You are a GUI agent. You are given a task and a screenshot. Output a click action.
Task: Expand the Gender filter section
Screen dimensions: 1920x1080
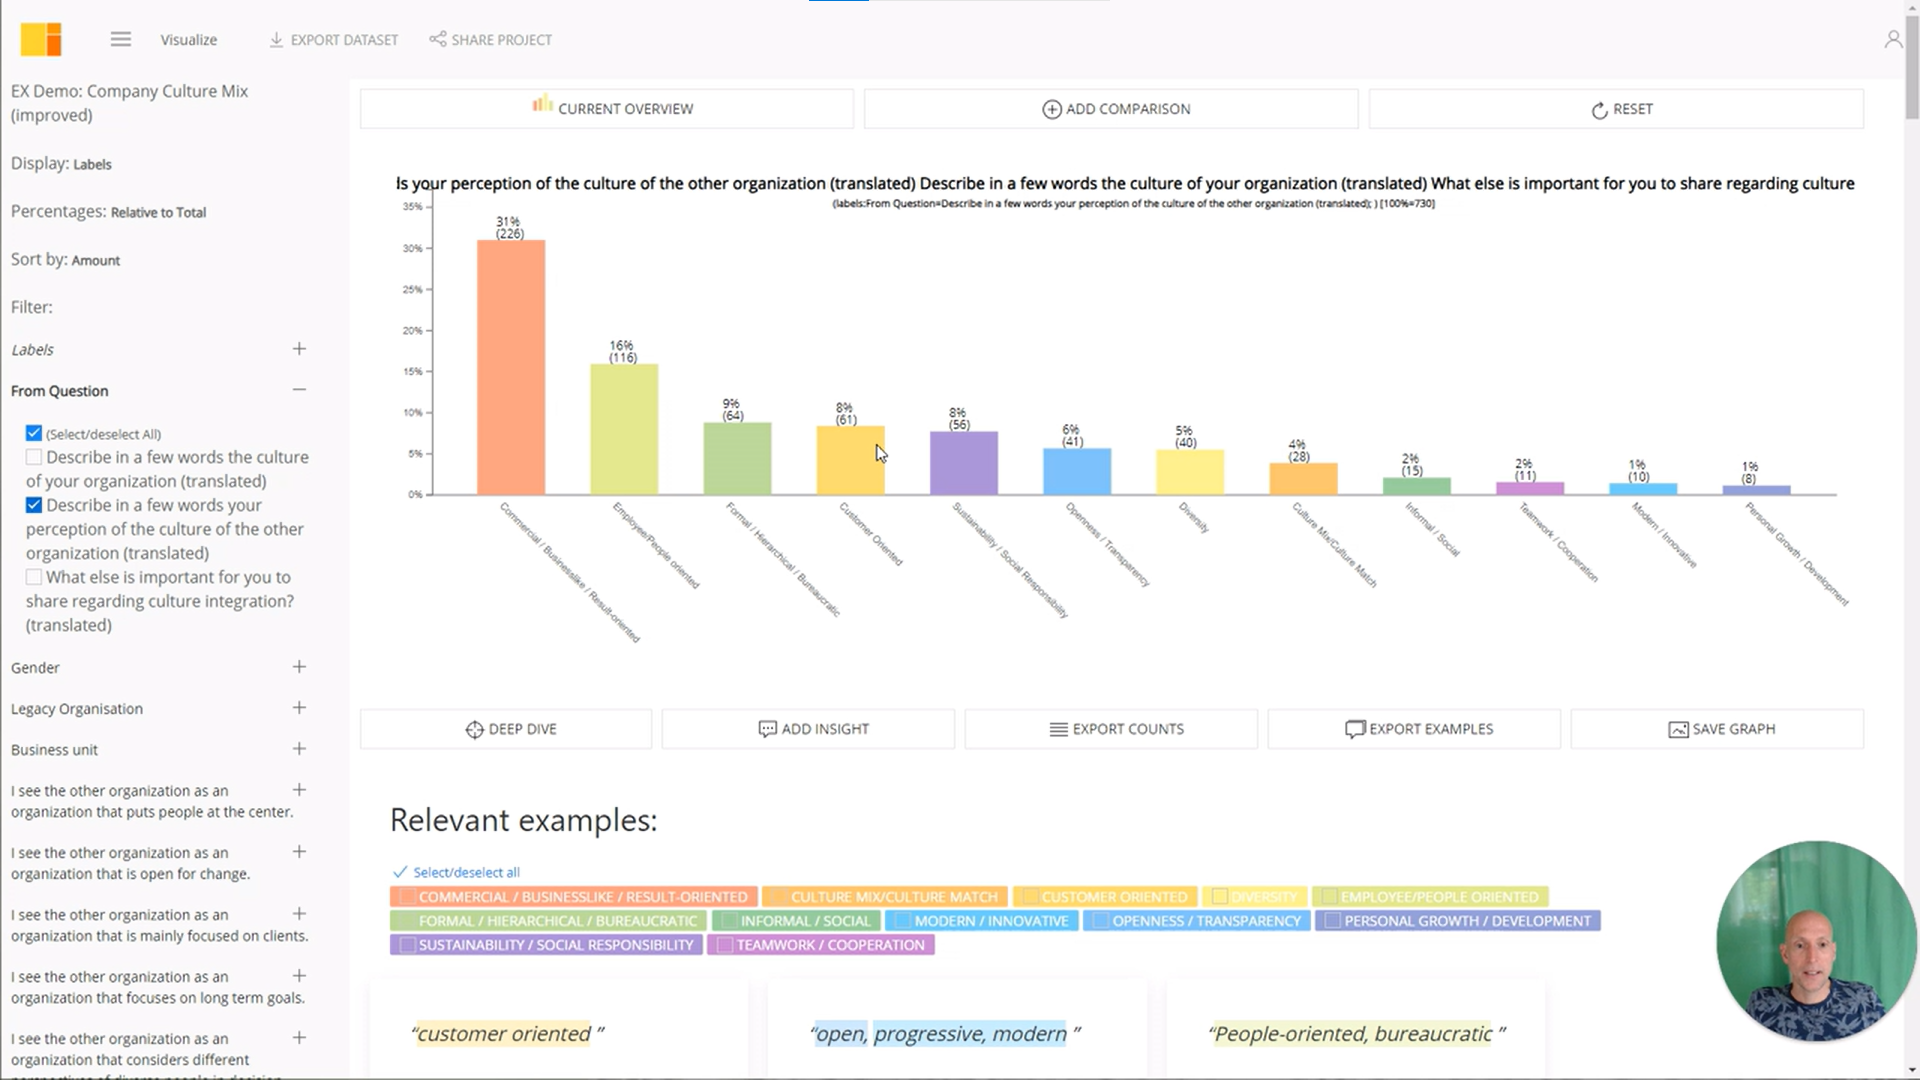pyautogui.click(x=299, y=666)
